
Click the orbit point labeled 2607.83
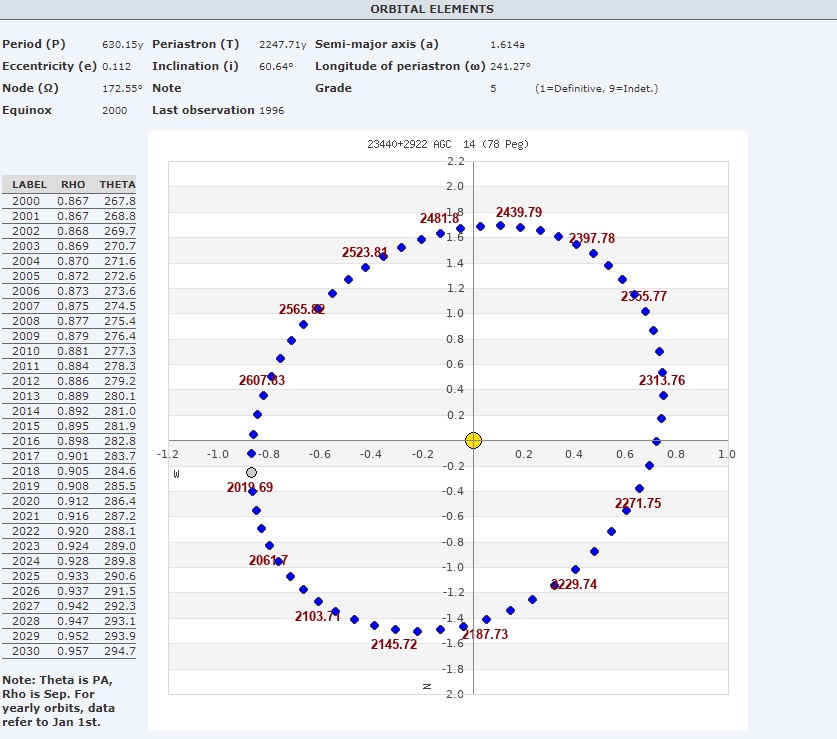(271, 376)
